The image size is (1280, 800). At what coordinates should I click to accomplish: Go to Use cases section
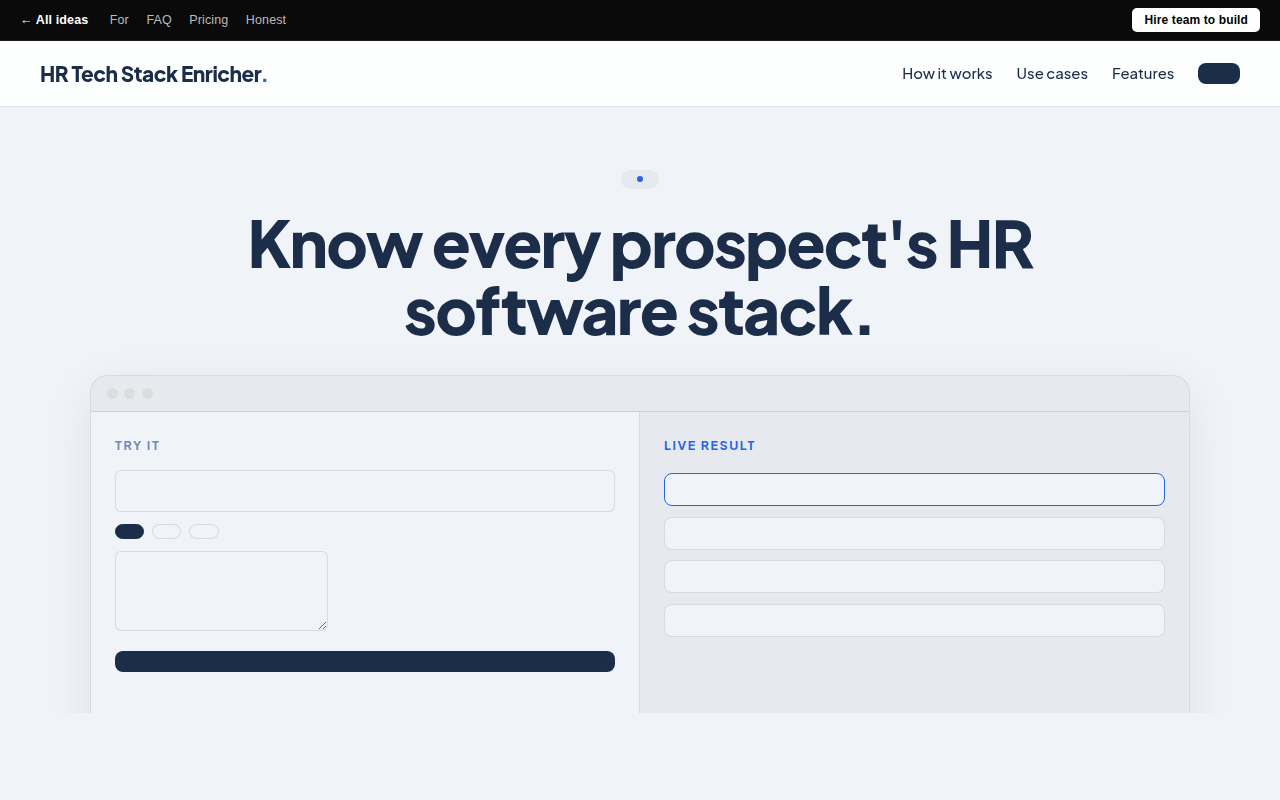point(1052,74)
